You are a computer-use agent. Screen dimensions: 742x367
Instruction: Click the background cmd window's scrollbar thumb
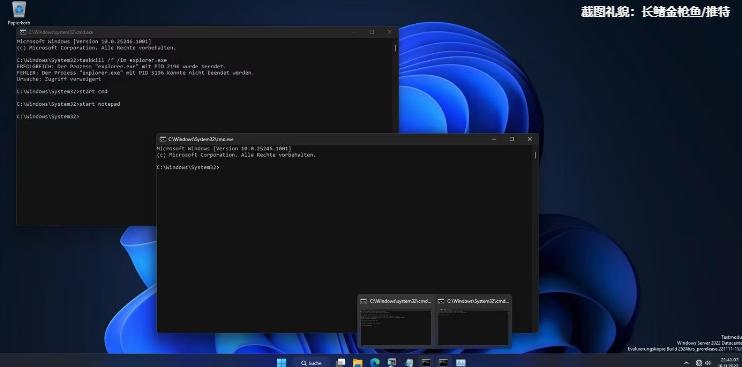click(x=395, y=48)
